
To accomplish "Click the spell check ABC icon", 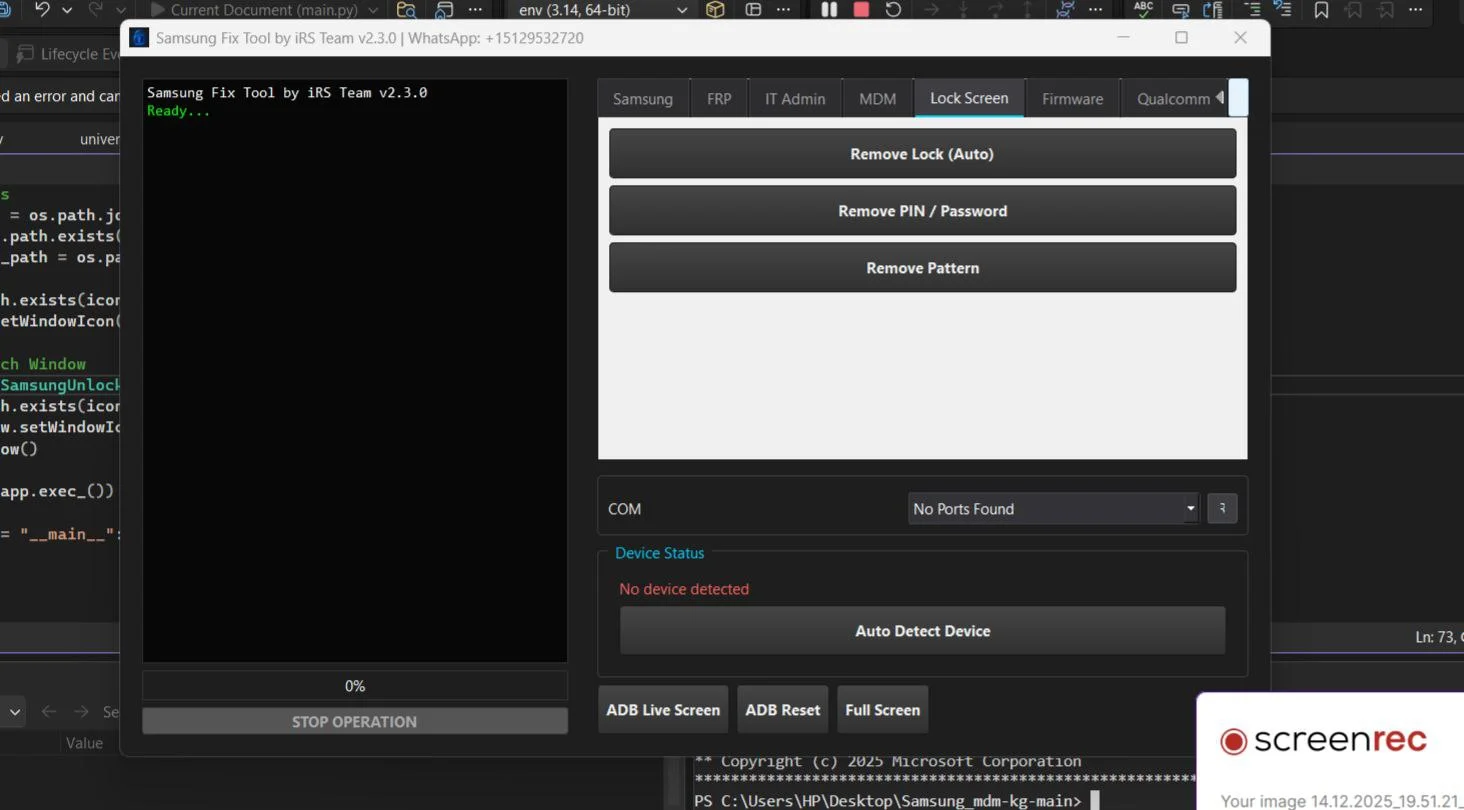I will 1143,9.
